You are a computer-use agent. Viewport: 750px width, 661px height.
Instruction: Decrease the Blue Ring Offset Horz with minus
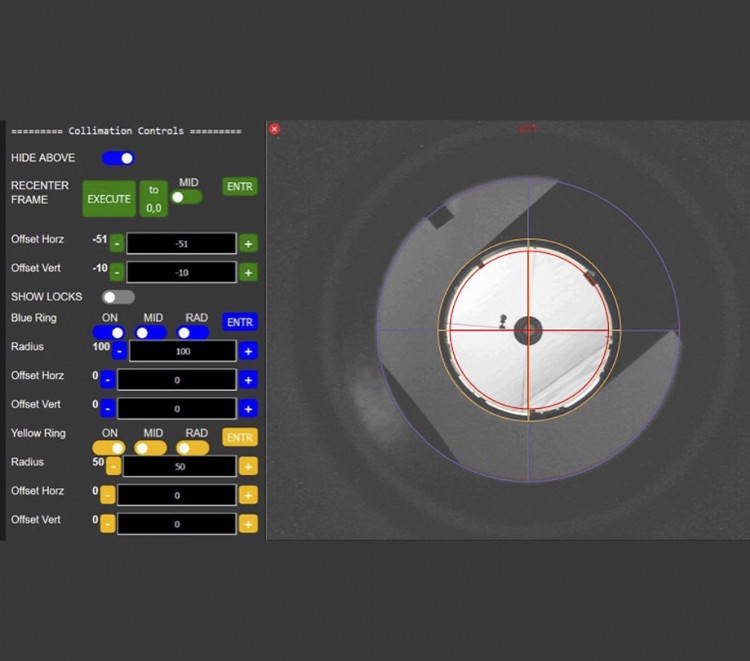(x=108, y=380)
